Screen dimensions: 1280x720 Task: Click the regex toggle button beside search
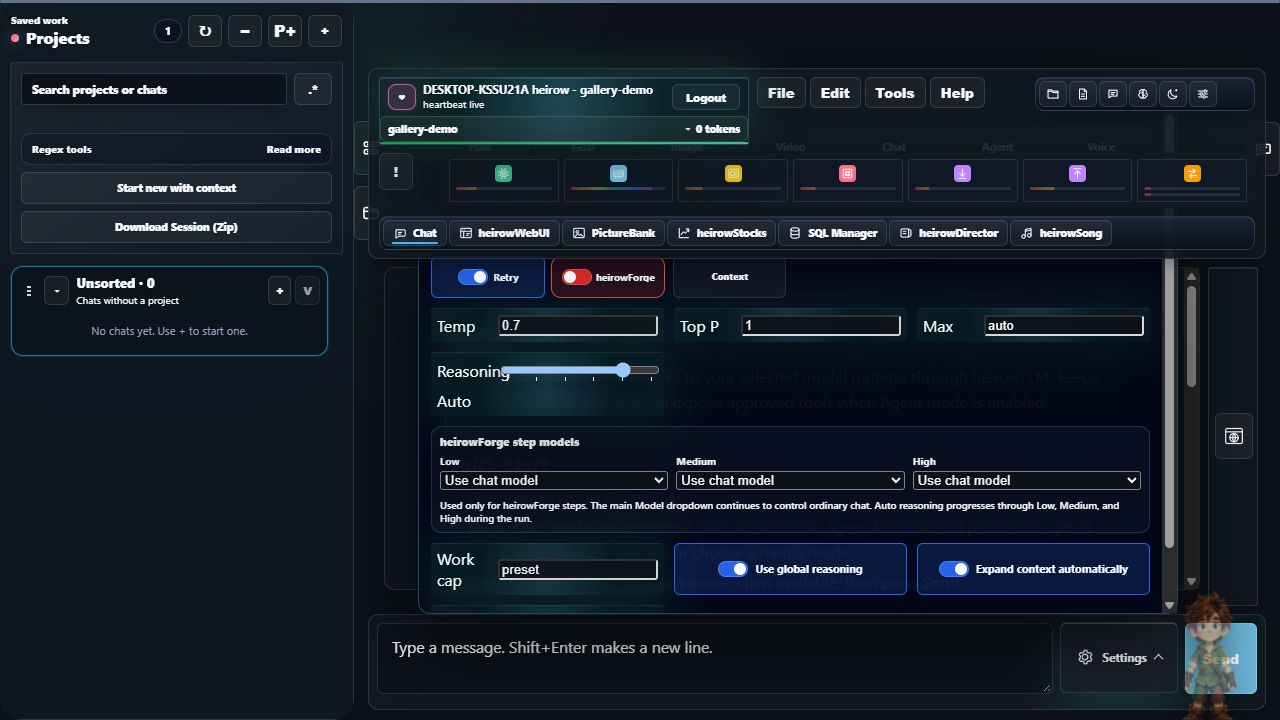pyautogui.click(x=313, y=89)
